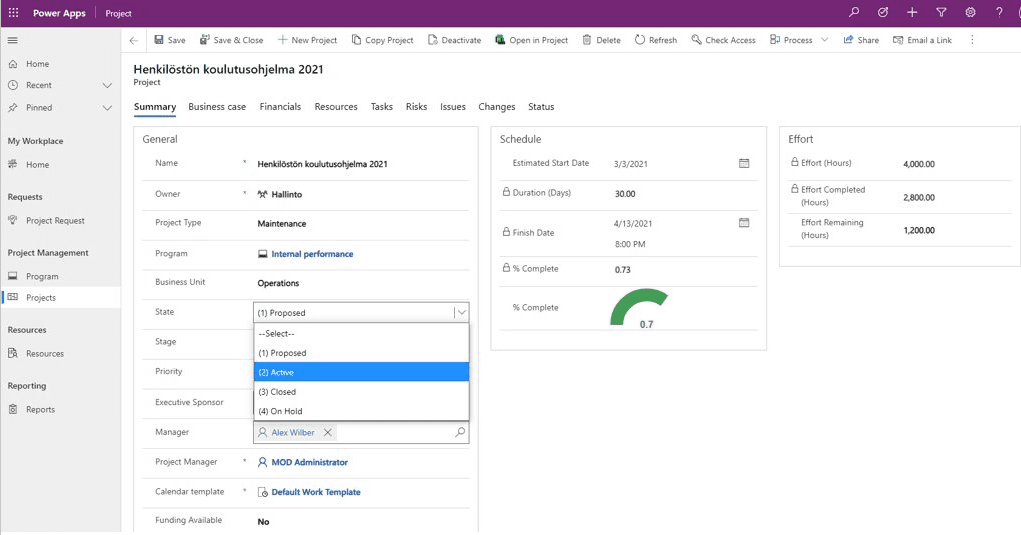Image resolution: width=1021 pixels, height=535 pixels.
Task: Open the Risks tab
Action: [416, 107]
